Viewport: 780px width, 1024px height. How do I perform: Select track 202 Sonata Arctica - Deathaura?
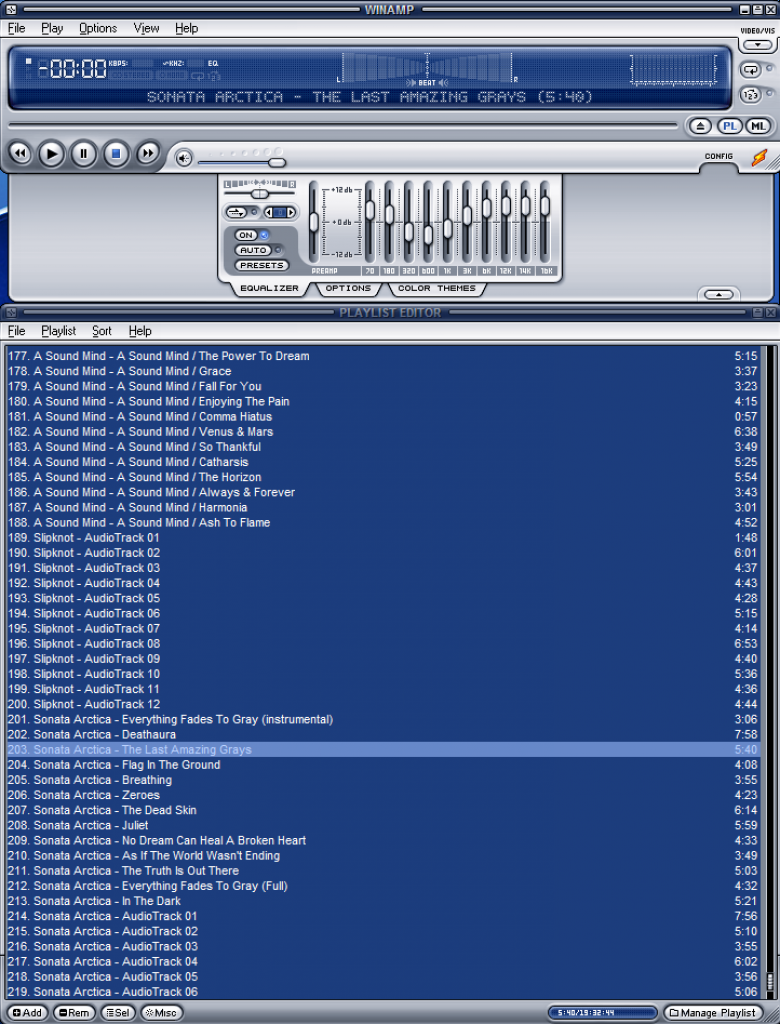tap(383, 735)
